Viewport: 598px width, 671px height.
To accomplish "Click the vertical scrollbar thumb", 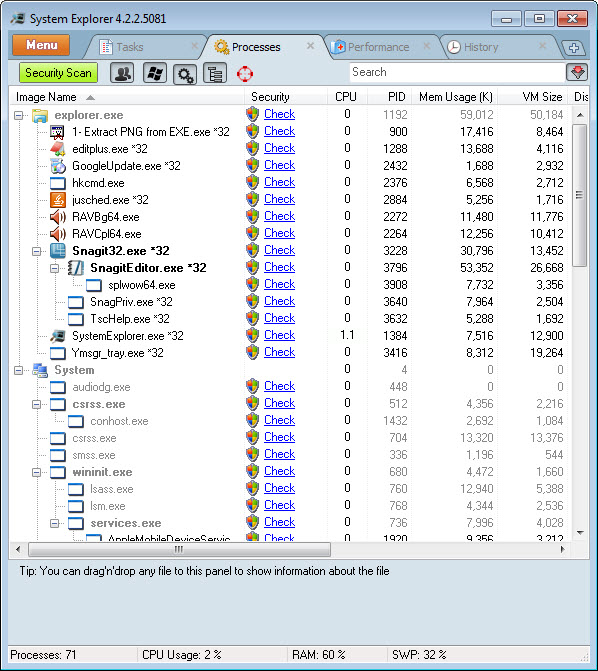I will pos(580,195).
